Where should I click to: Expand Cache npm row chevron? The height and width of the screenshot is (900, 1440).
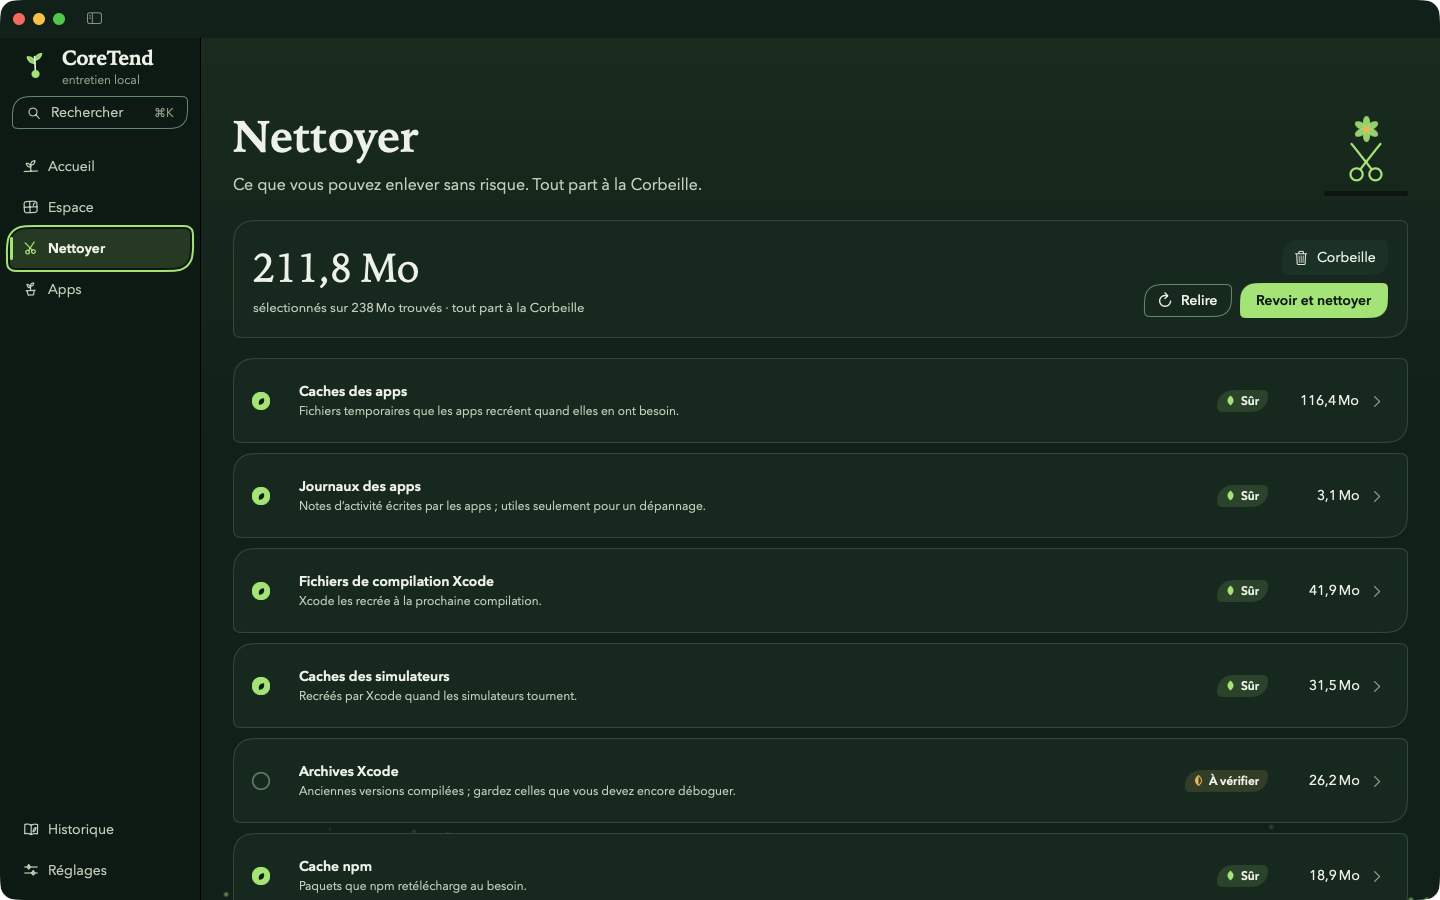click(x=1377, y=876)
